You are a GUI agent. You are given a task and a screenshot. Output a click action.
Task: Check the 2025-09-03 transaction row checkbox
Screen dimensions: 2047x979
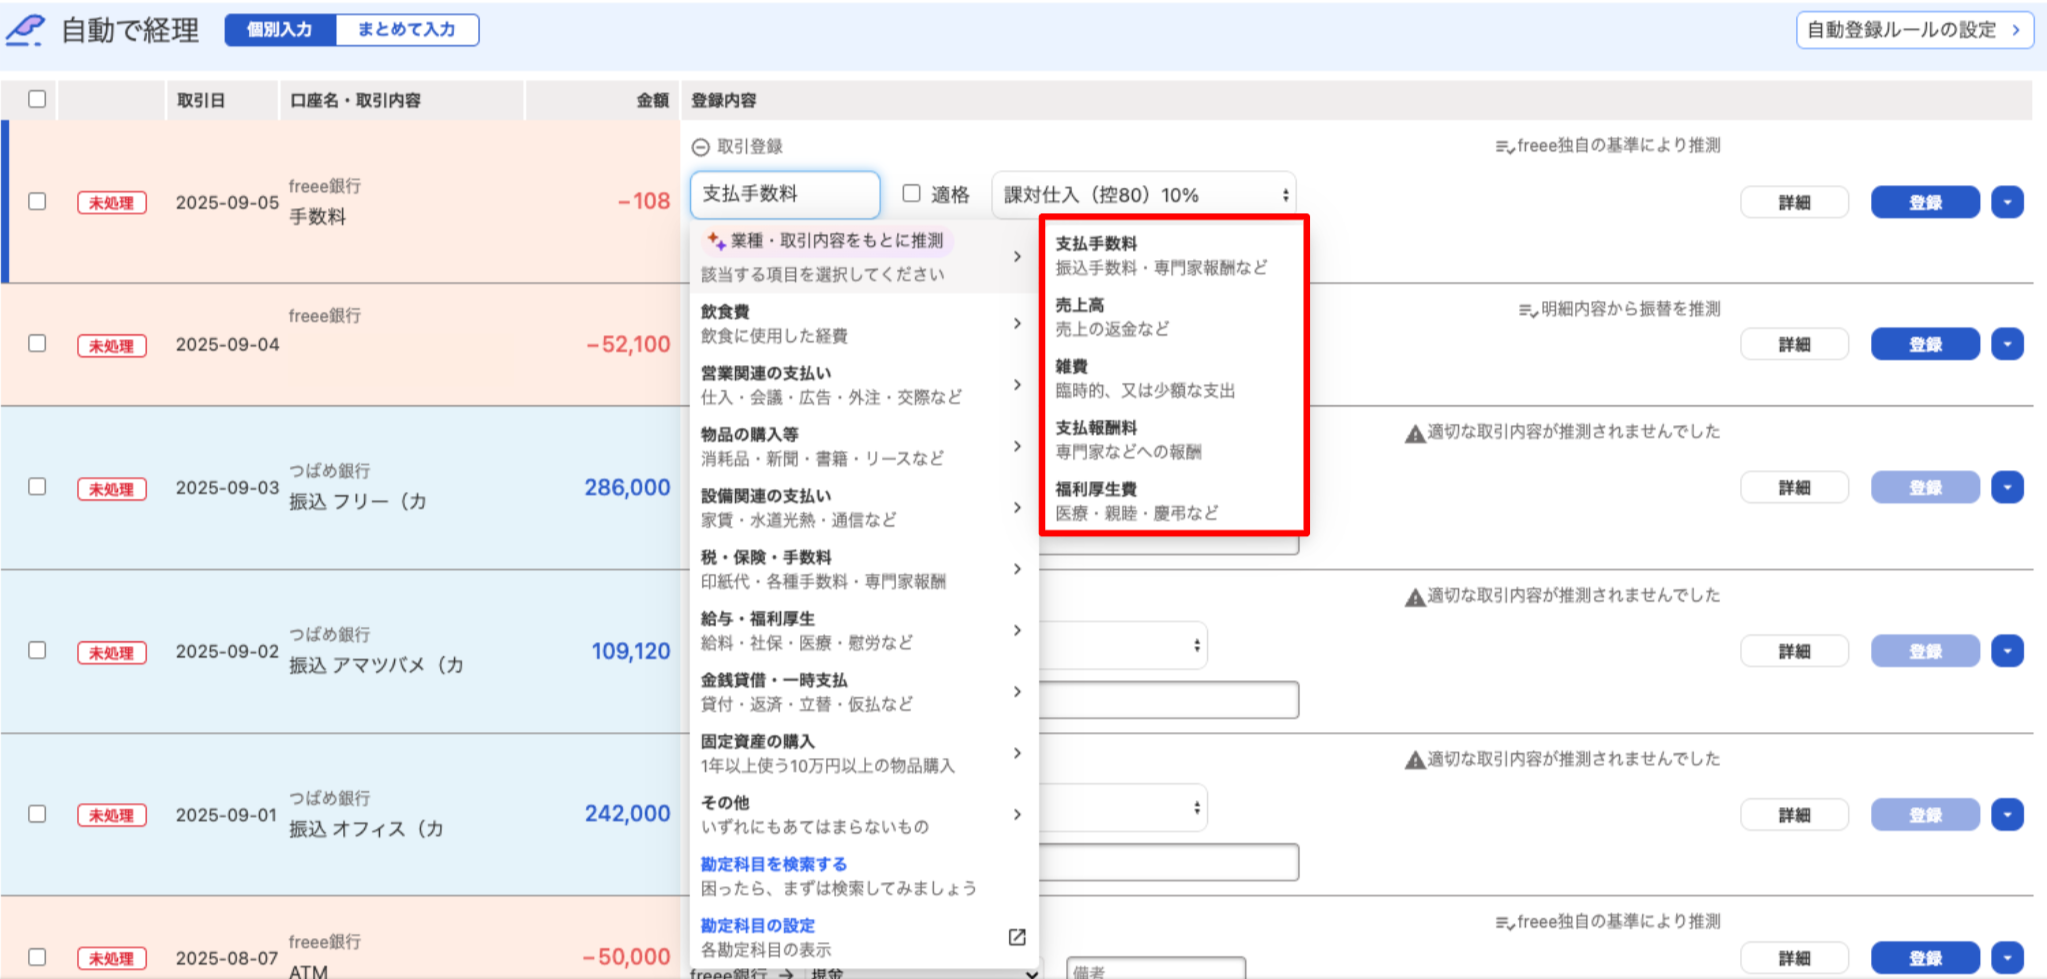37,486
